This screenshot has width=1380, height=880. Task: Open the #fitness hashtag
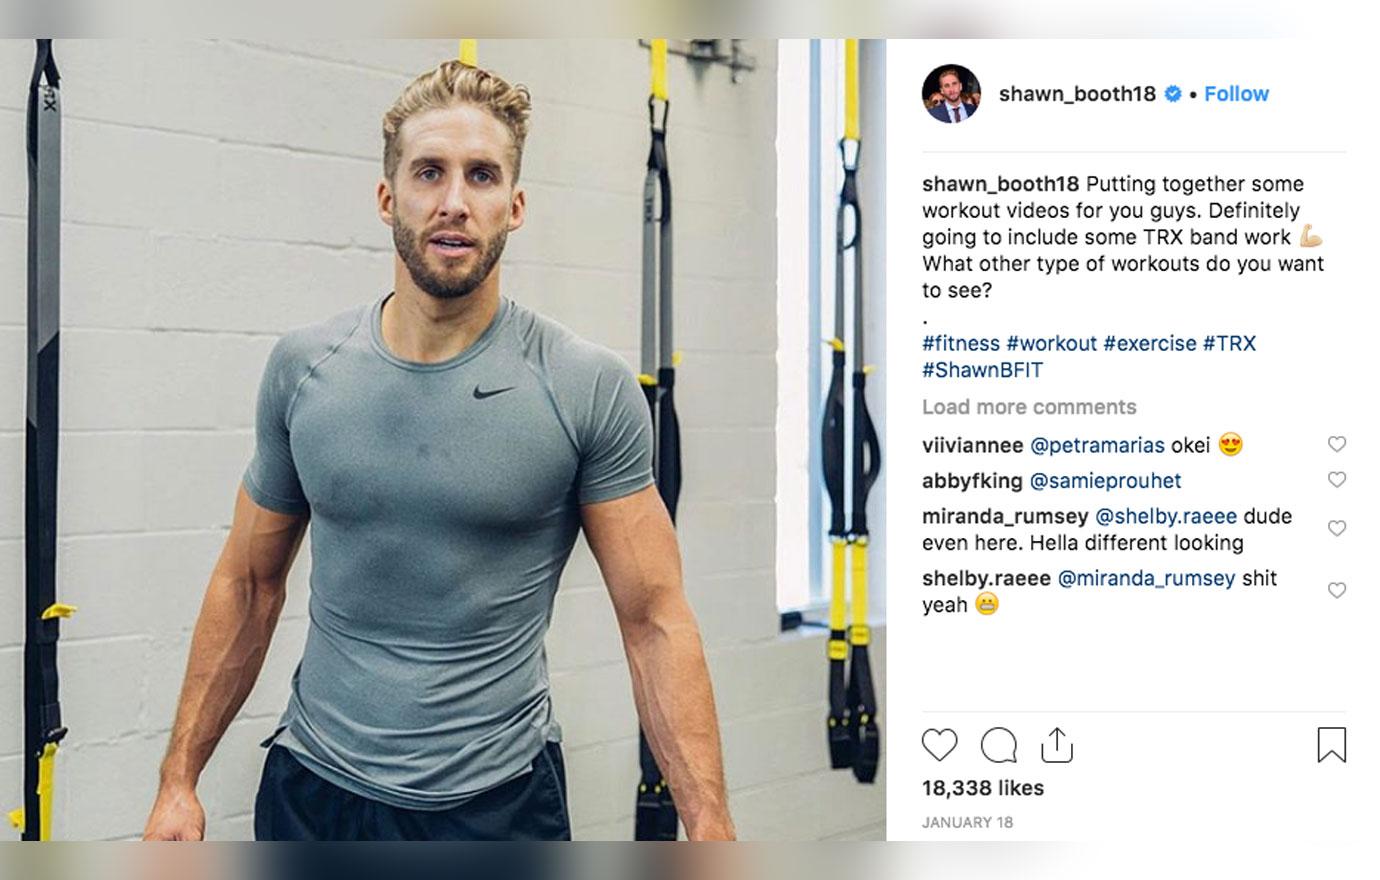[x=961, y=343]
